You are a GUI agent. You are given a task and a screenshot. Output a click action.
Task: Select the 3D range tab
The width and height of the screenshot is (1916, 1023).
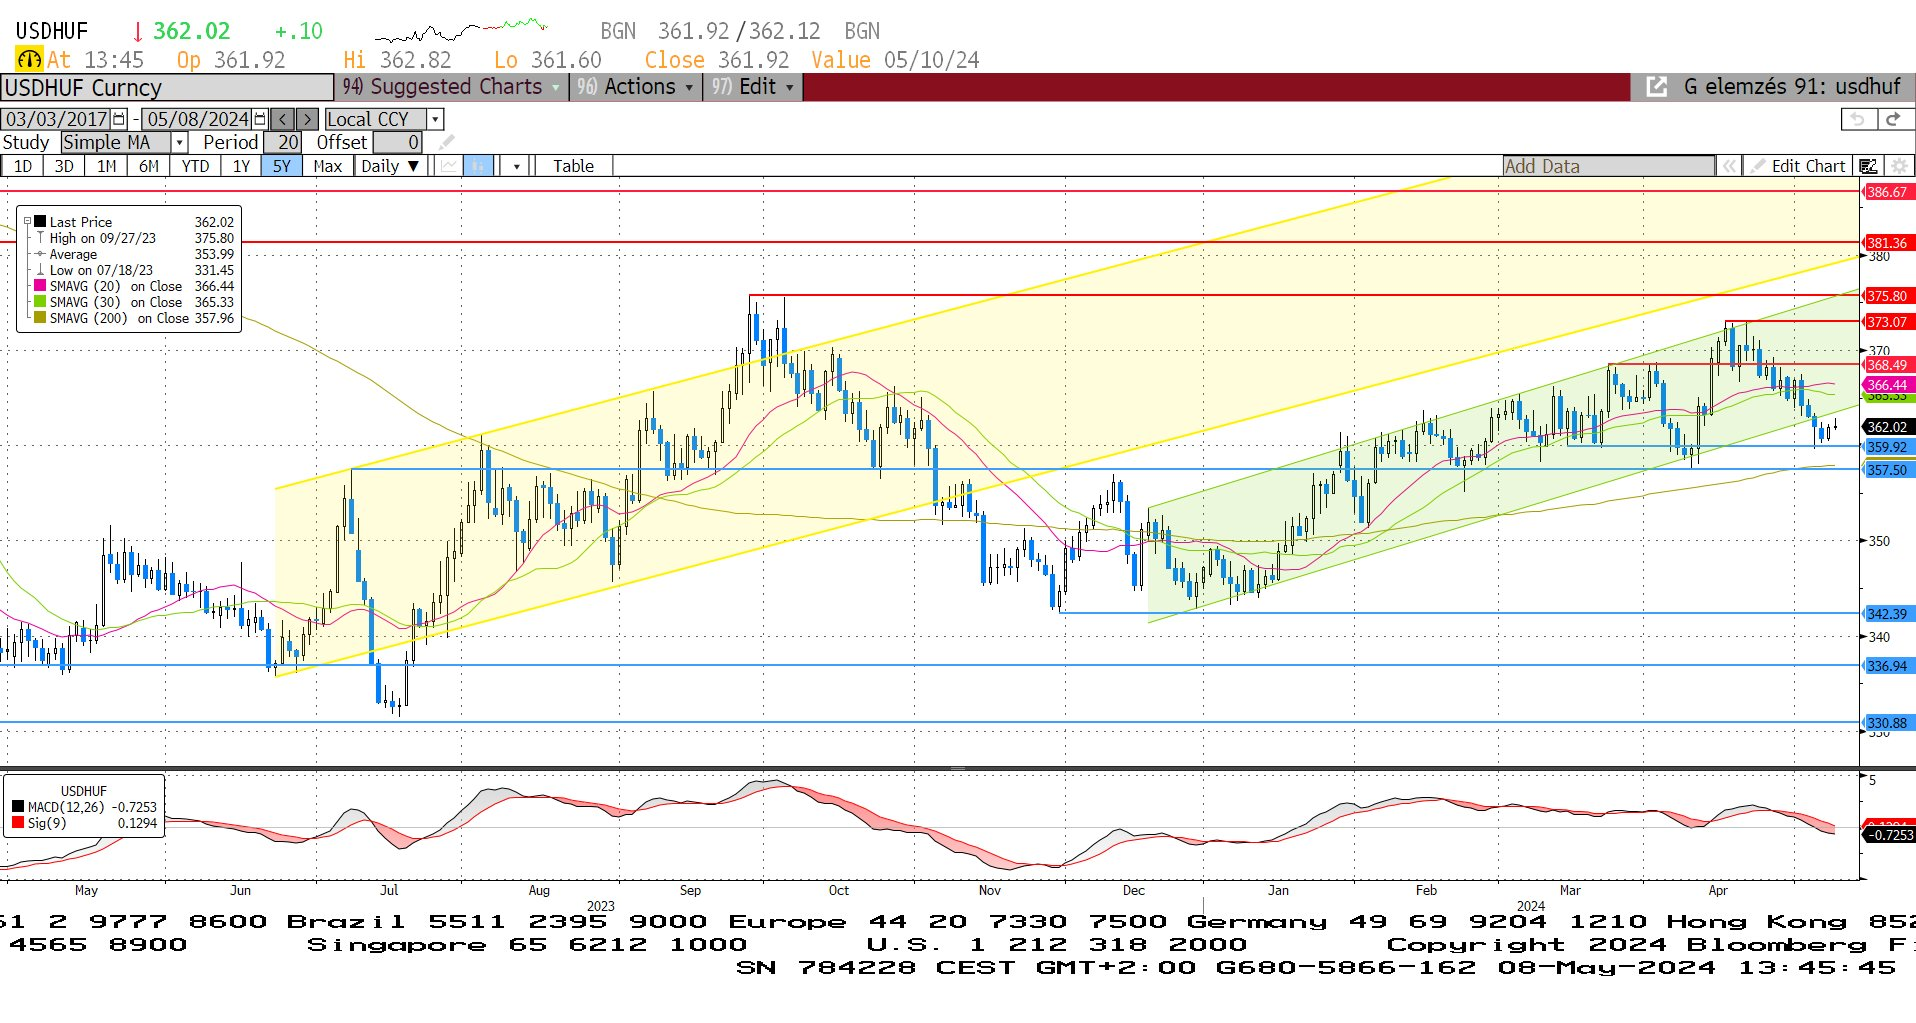pyautogui.click(x=64, y=166)
